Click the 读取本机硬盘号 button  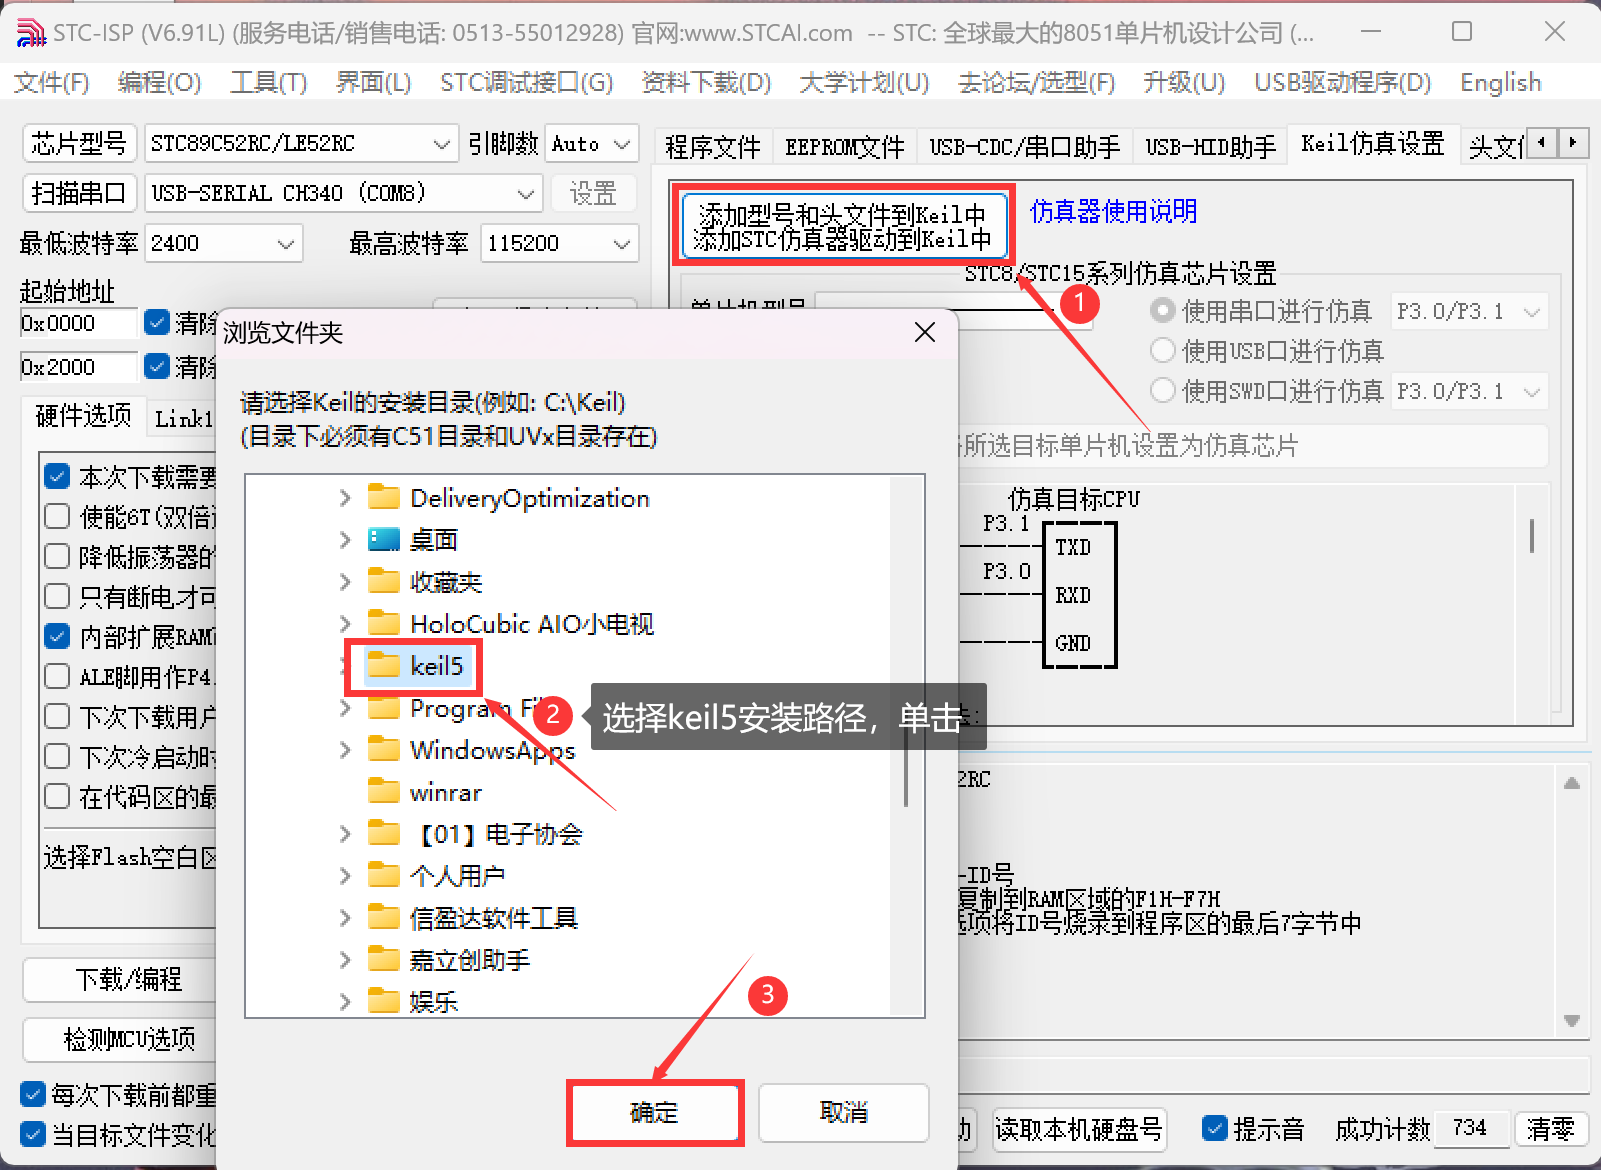(x=1079, y=1129)
